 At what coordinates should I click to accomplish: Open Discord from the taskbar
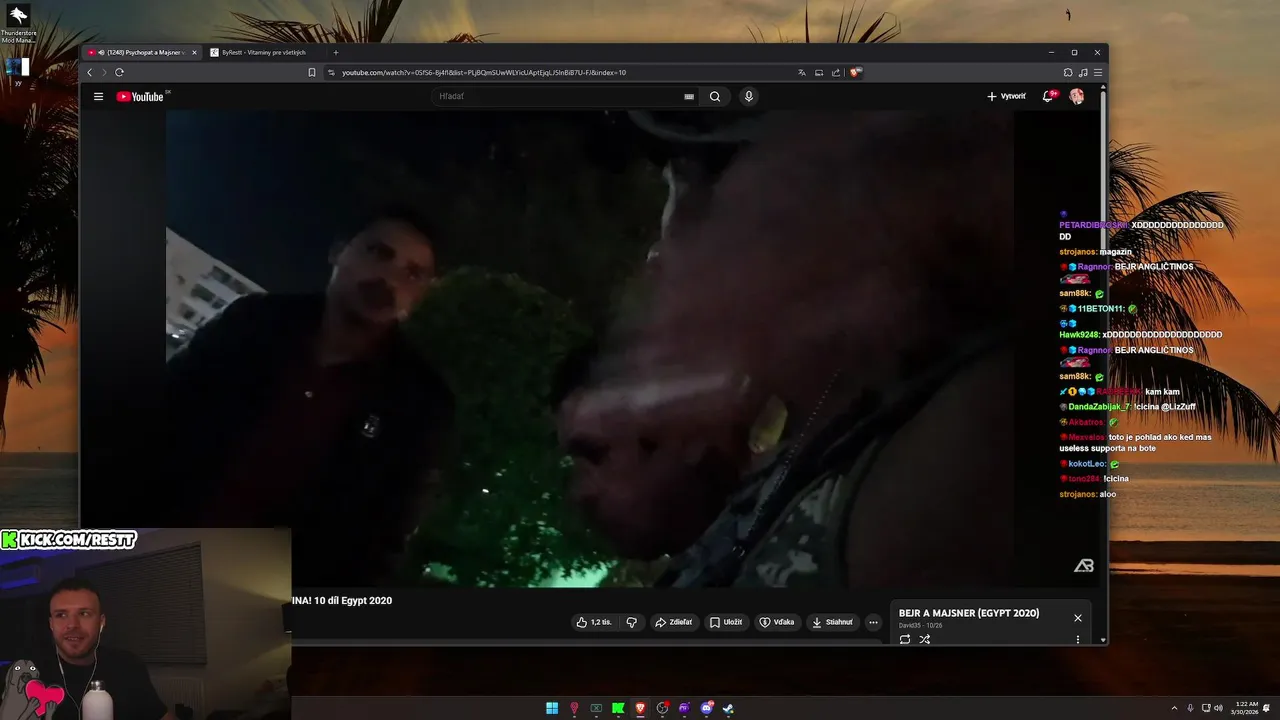[707, 708]
